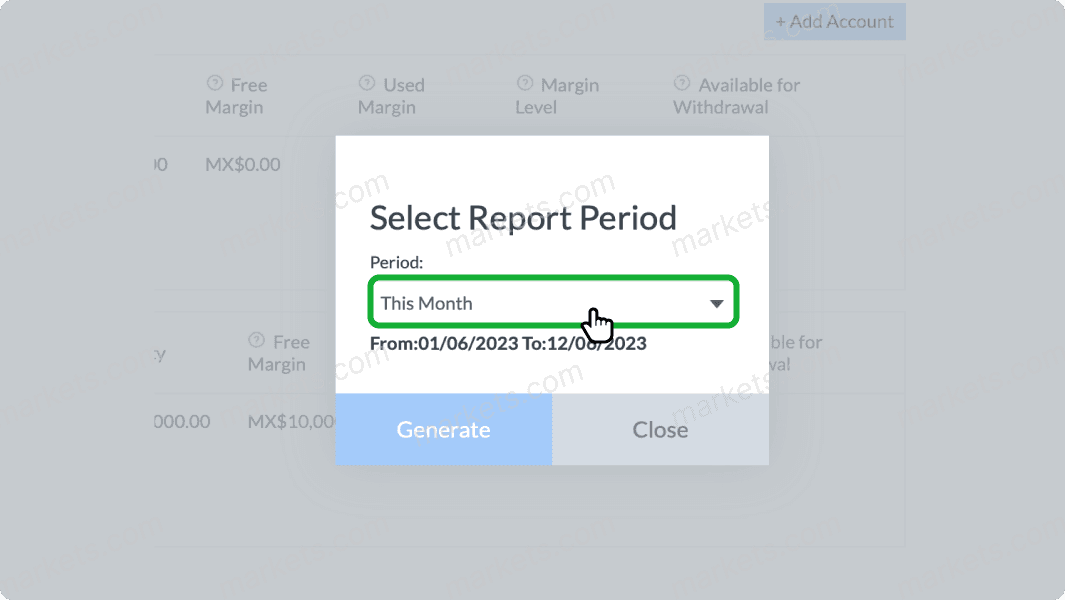Click the help icon beside Available for Withdrawal
1065x600 pixels.
681,84
